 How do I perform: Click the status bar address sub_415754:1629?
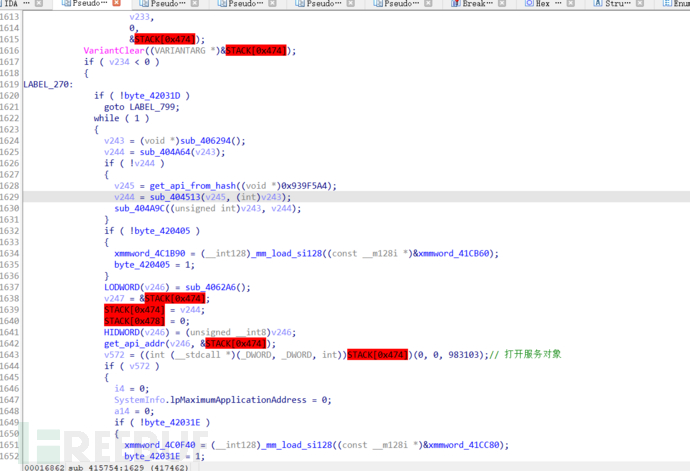[x=106, y=467]
